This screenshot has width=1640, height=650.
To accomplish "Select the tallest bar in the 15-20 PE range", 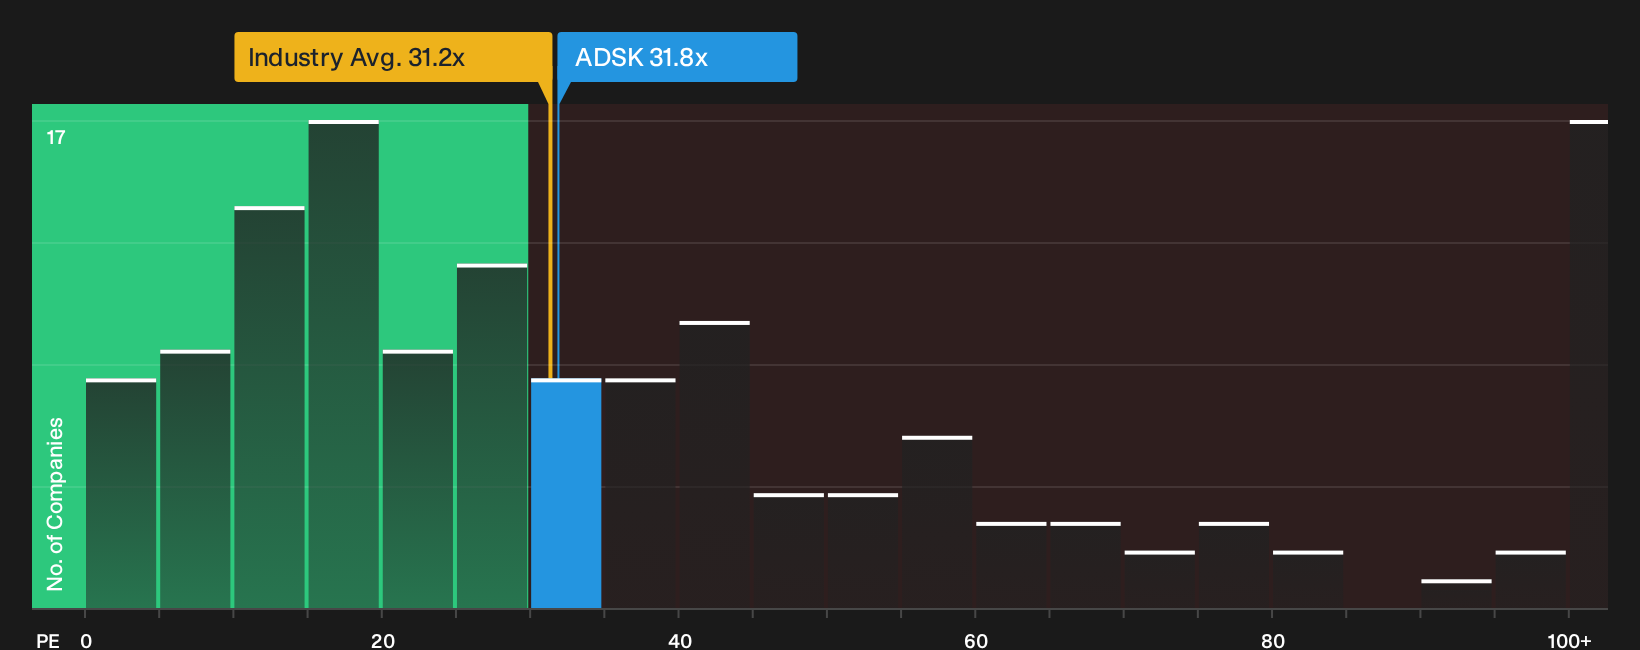I will pos(344,365).
